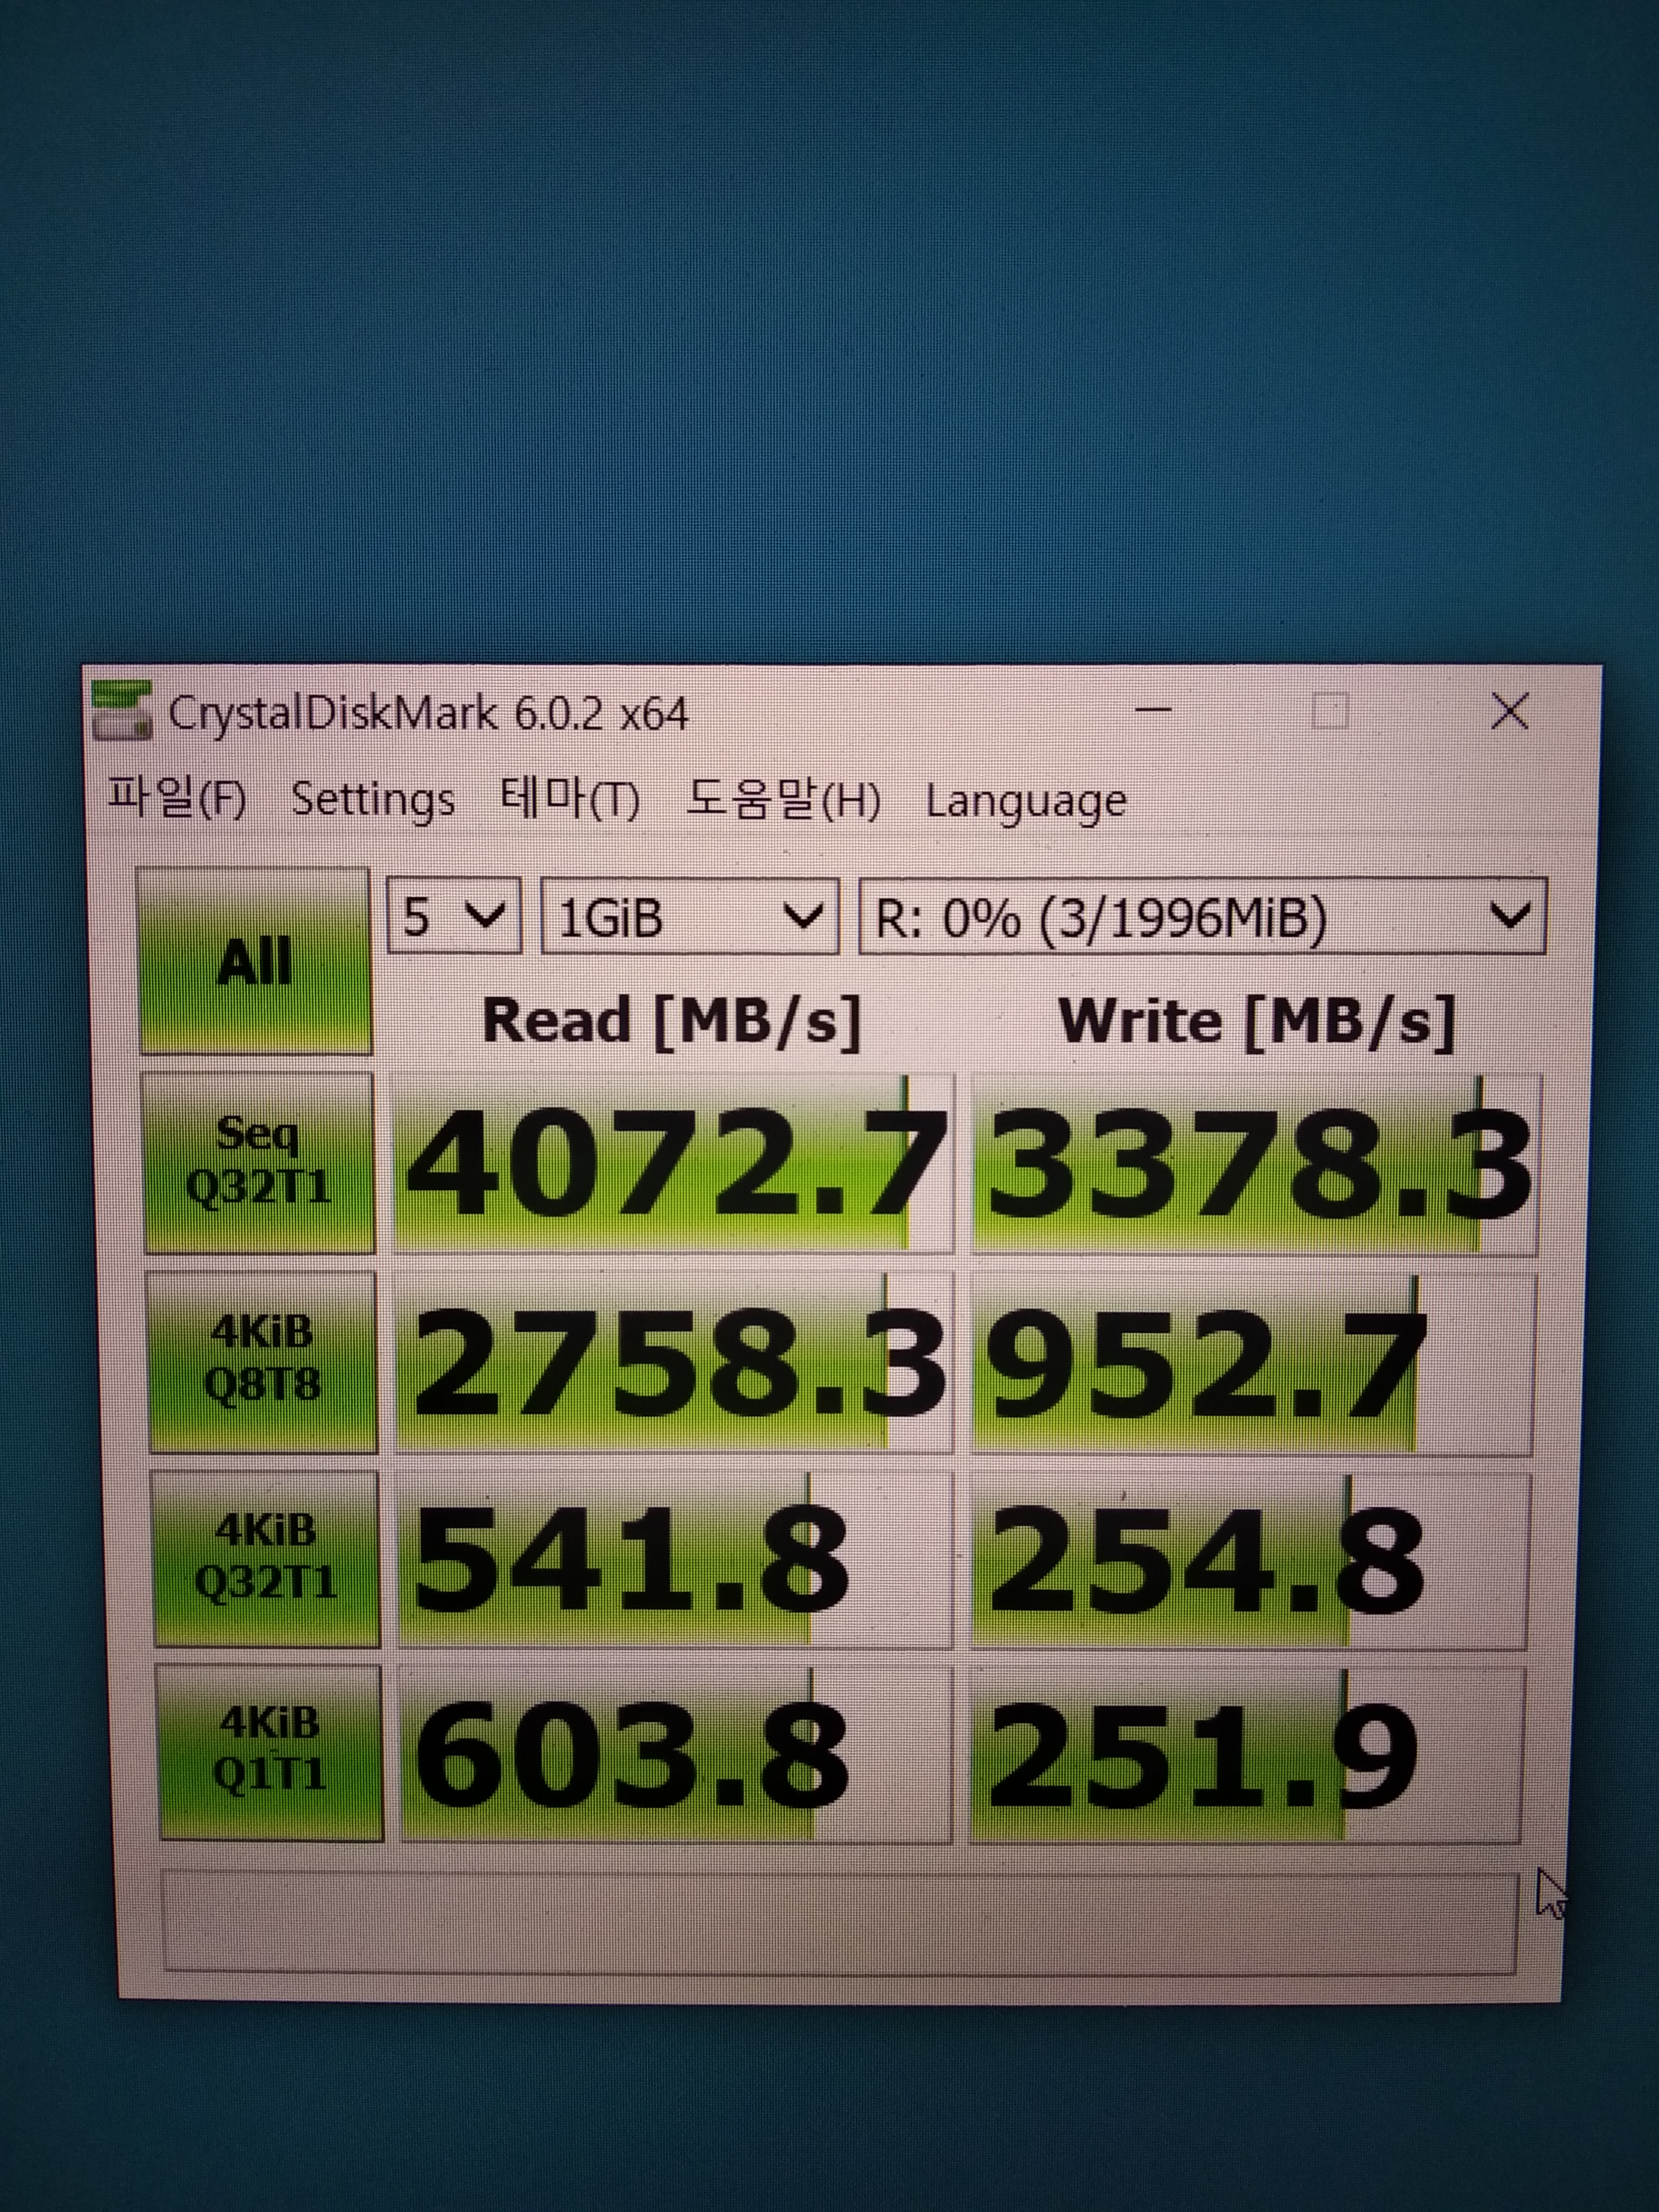The height and width of the screenshot is (2212, 1659).
Task: Select the 4KiB Q32T1 write result 254.8
Action: (x=1250, y=1560)
